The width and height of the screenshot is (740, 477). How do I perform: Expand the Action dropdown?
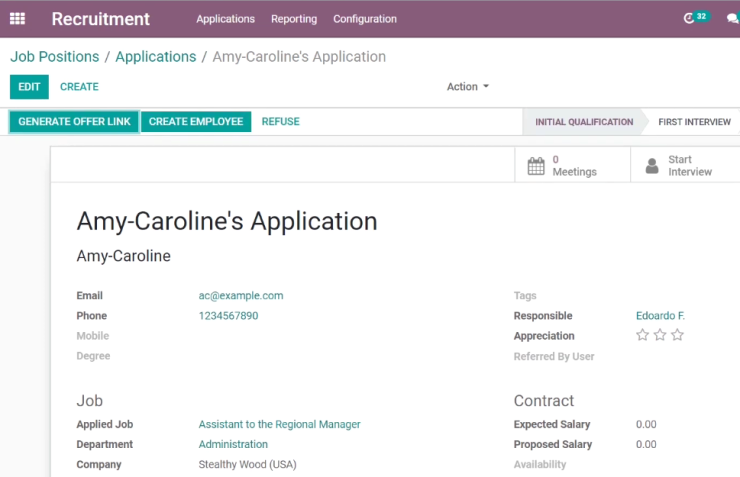[468, 87]
